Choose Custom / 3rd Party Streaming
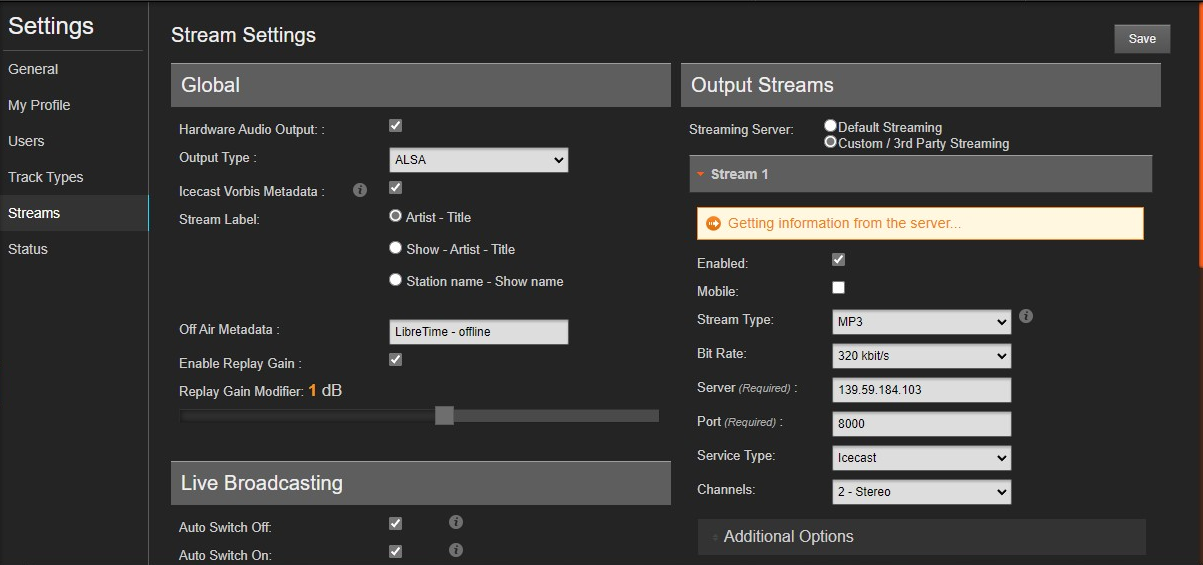This screenshot has width=1203, height=565. pos(830,142)
